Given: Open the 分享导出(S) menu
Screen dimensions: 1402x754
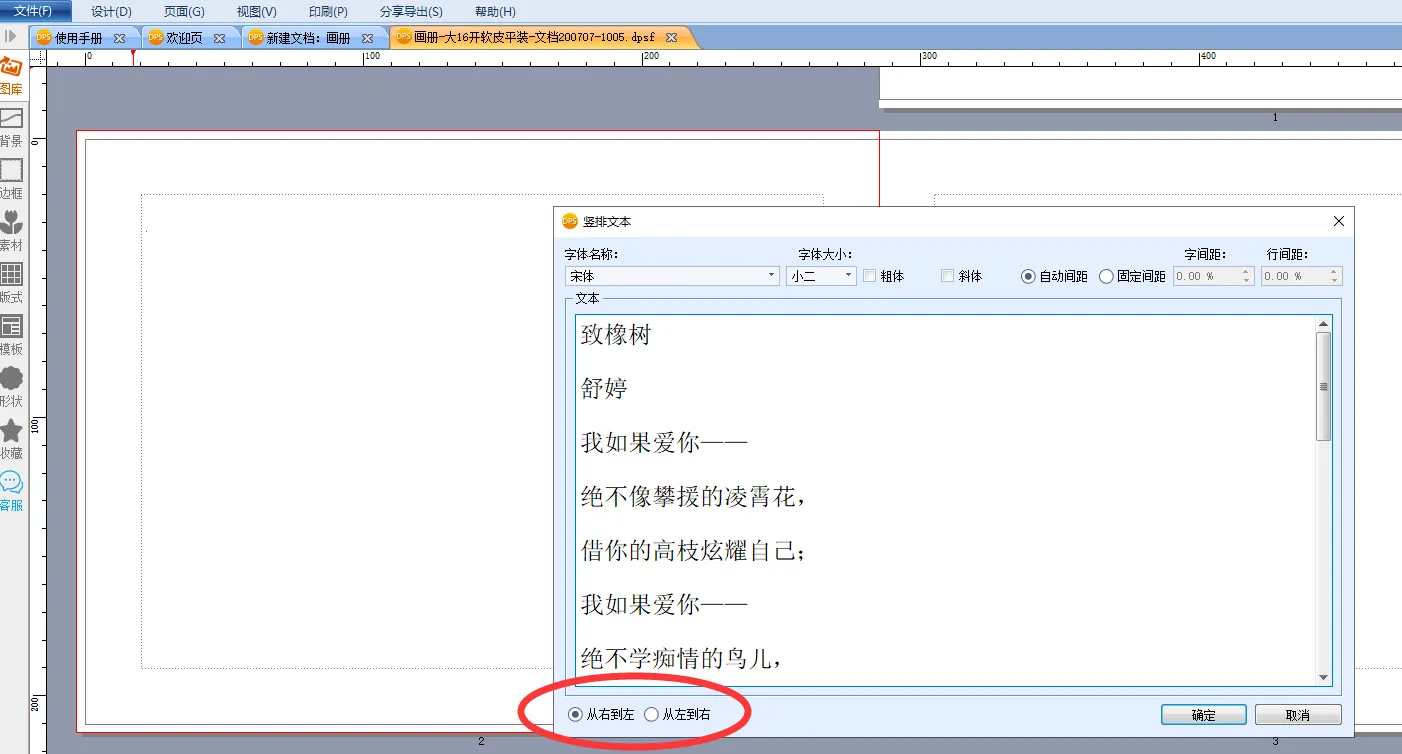Looking at the screenshot, I should click(x=411, y=12).
